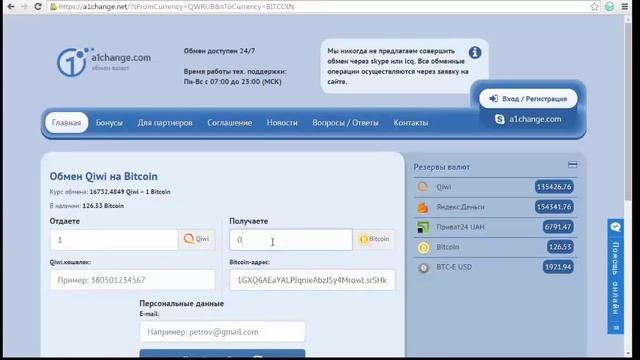
Task: Bookmark page with the star icon
Action: [x=594, y=7]
